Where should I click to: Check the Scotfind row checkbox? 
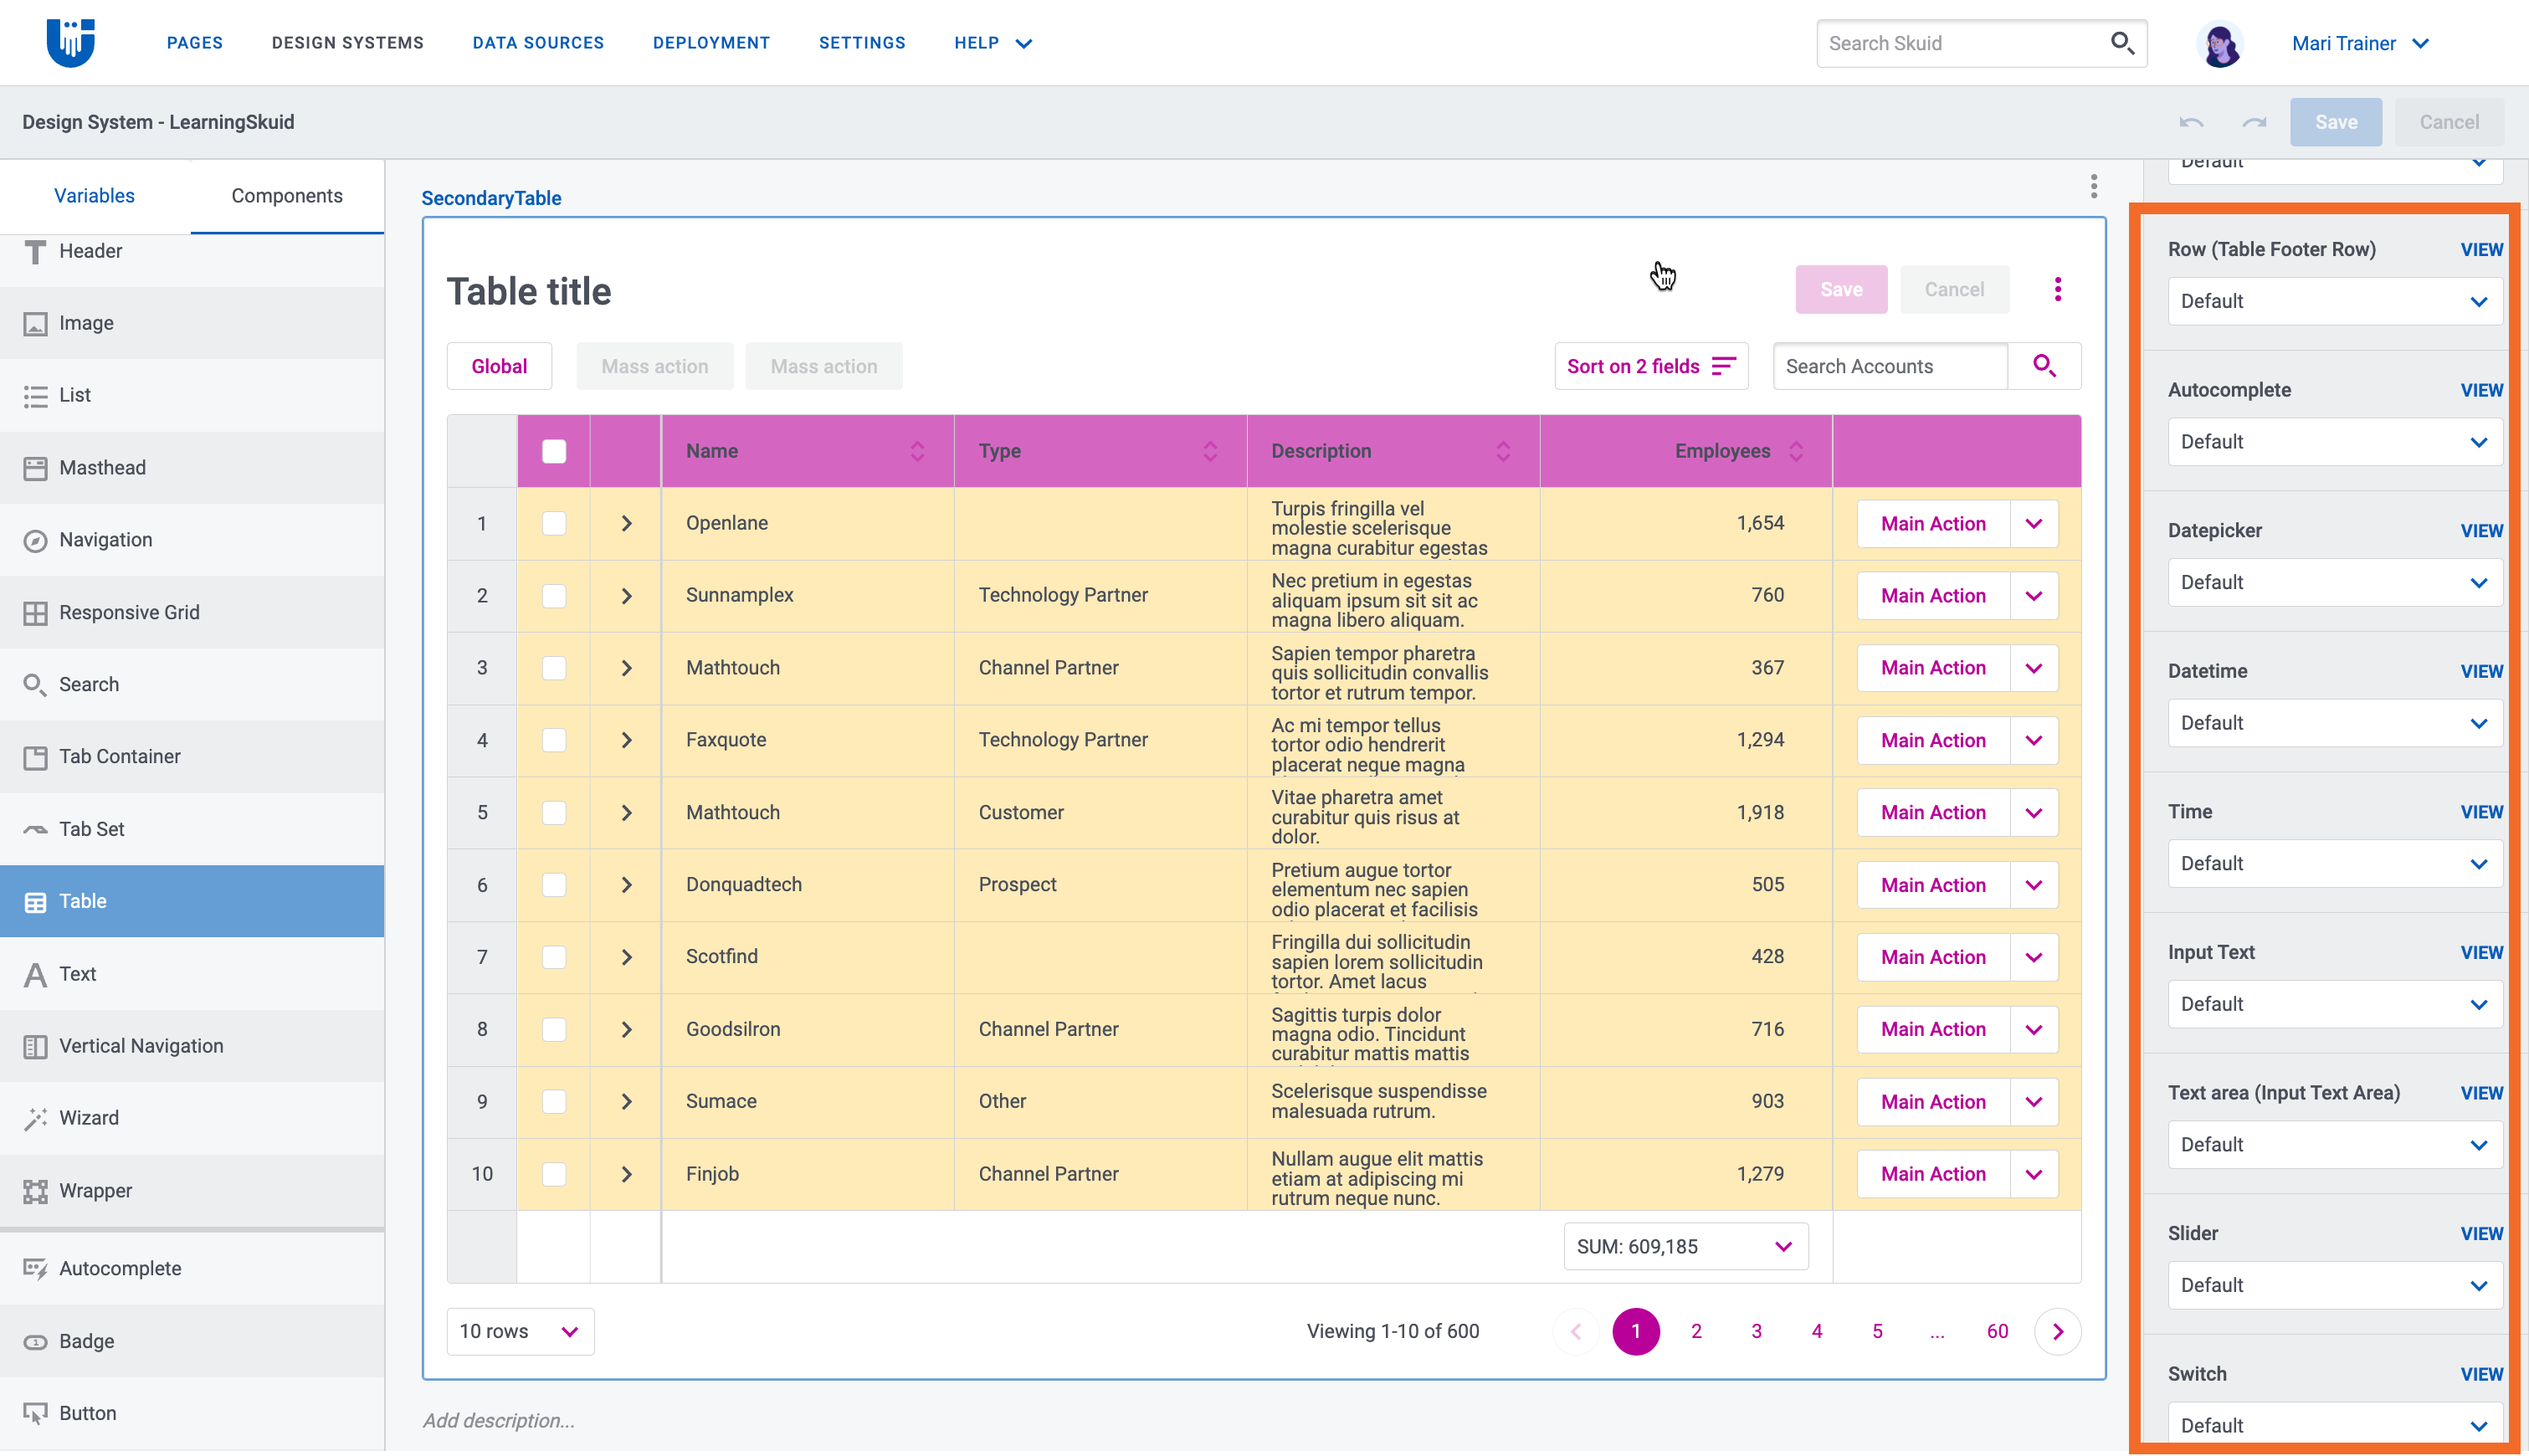(x=554, y=957)
